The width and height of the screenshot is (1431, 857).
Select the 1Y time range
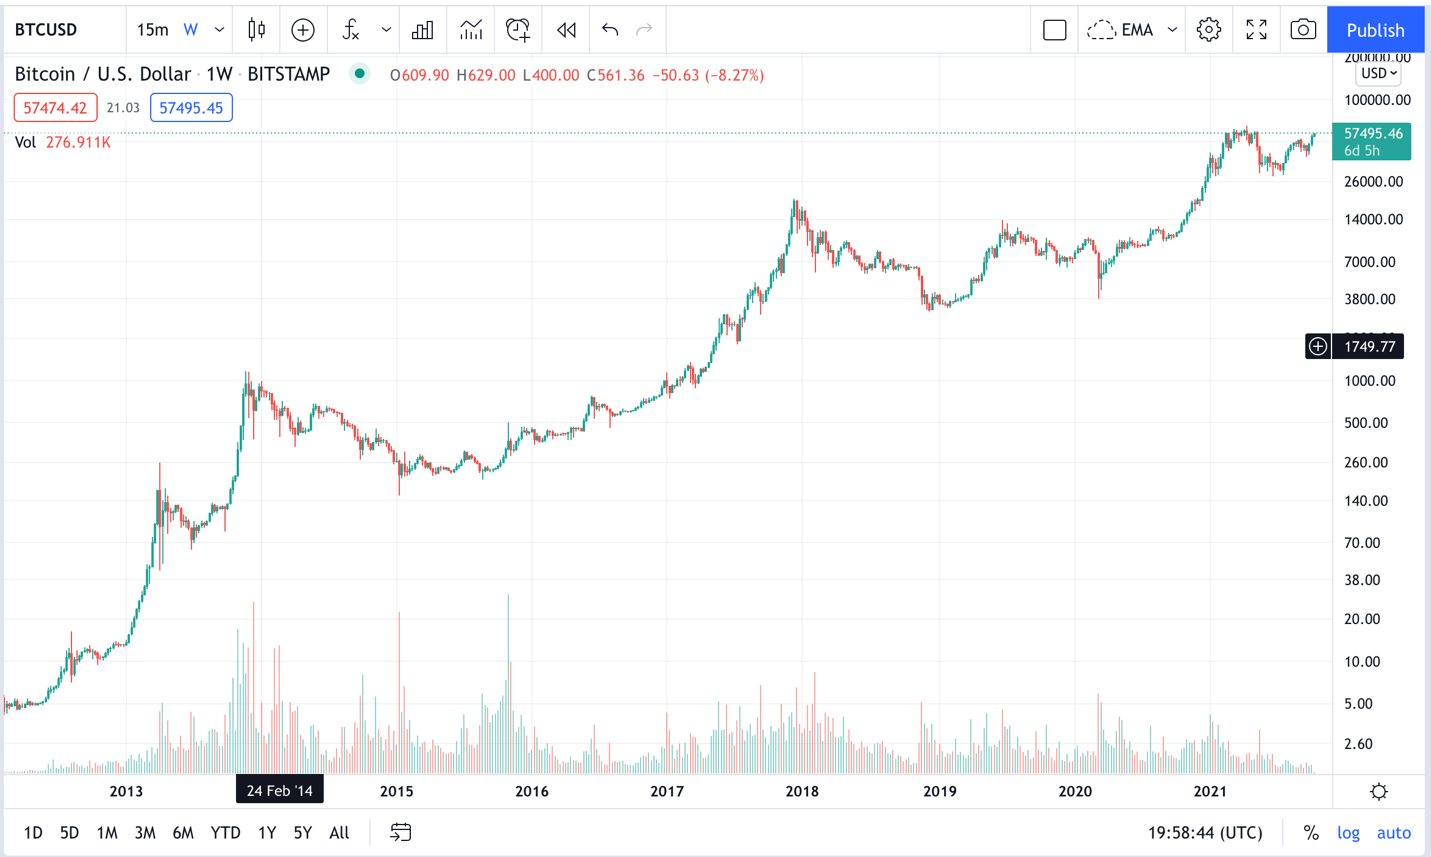coord(266,832)
